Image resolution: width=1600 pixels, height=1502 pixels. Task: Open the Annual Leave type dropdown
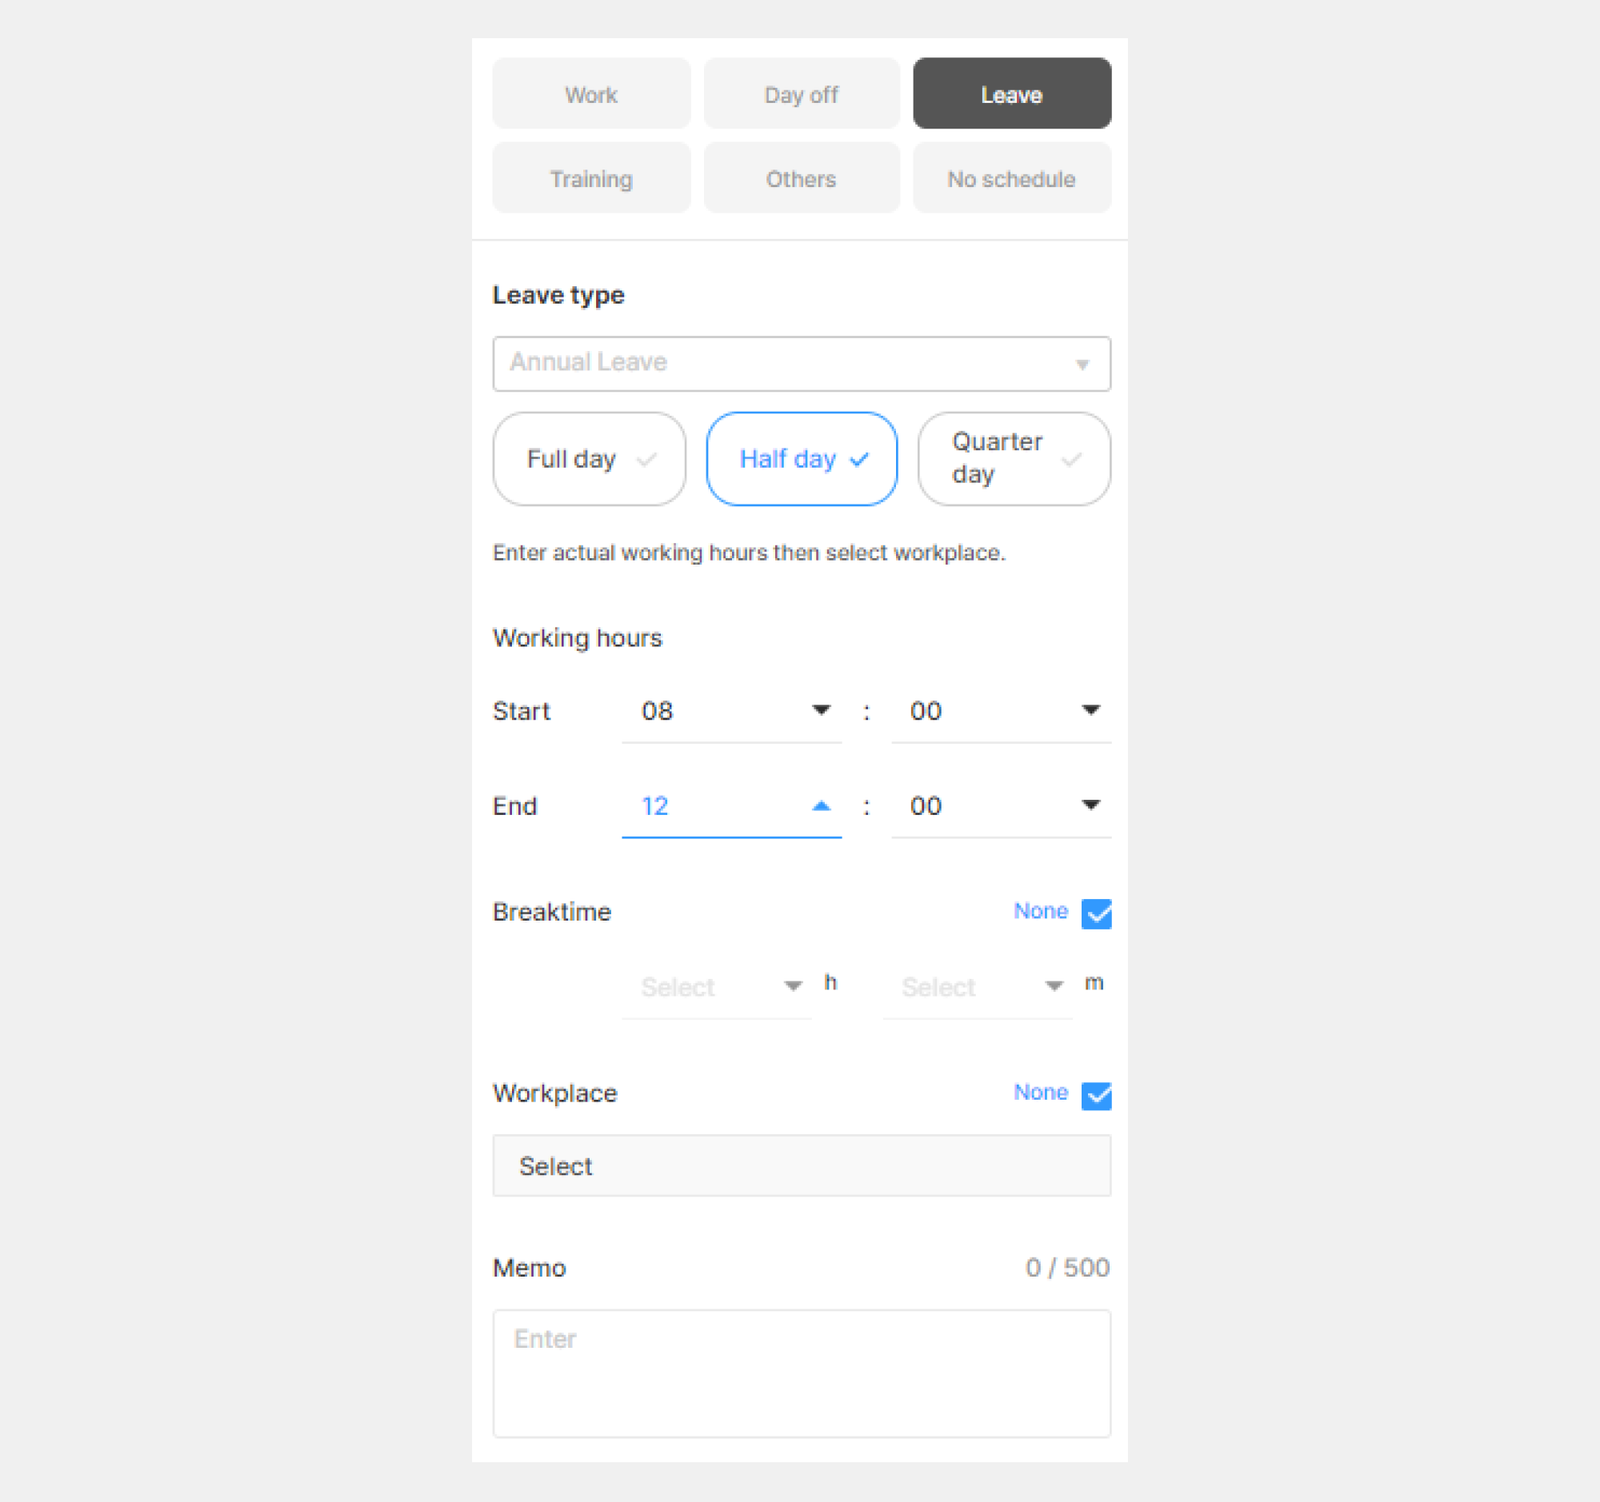[x=801, y=363]
